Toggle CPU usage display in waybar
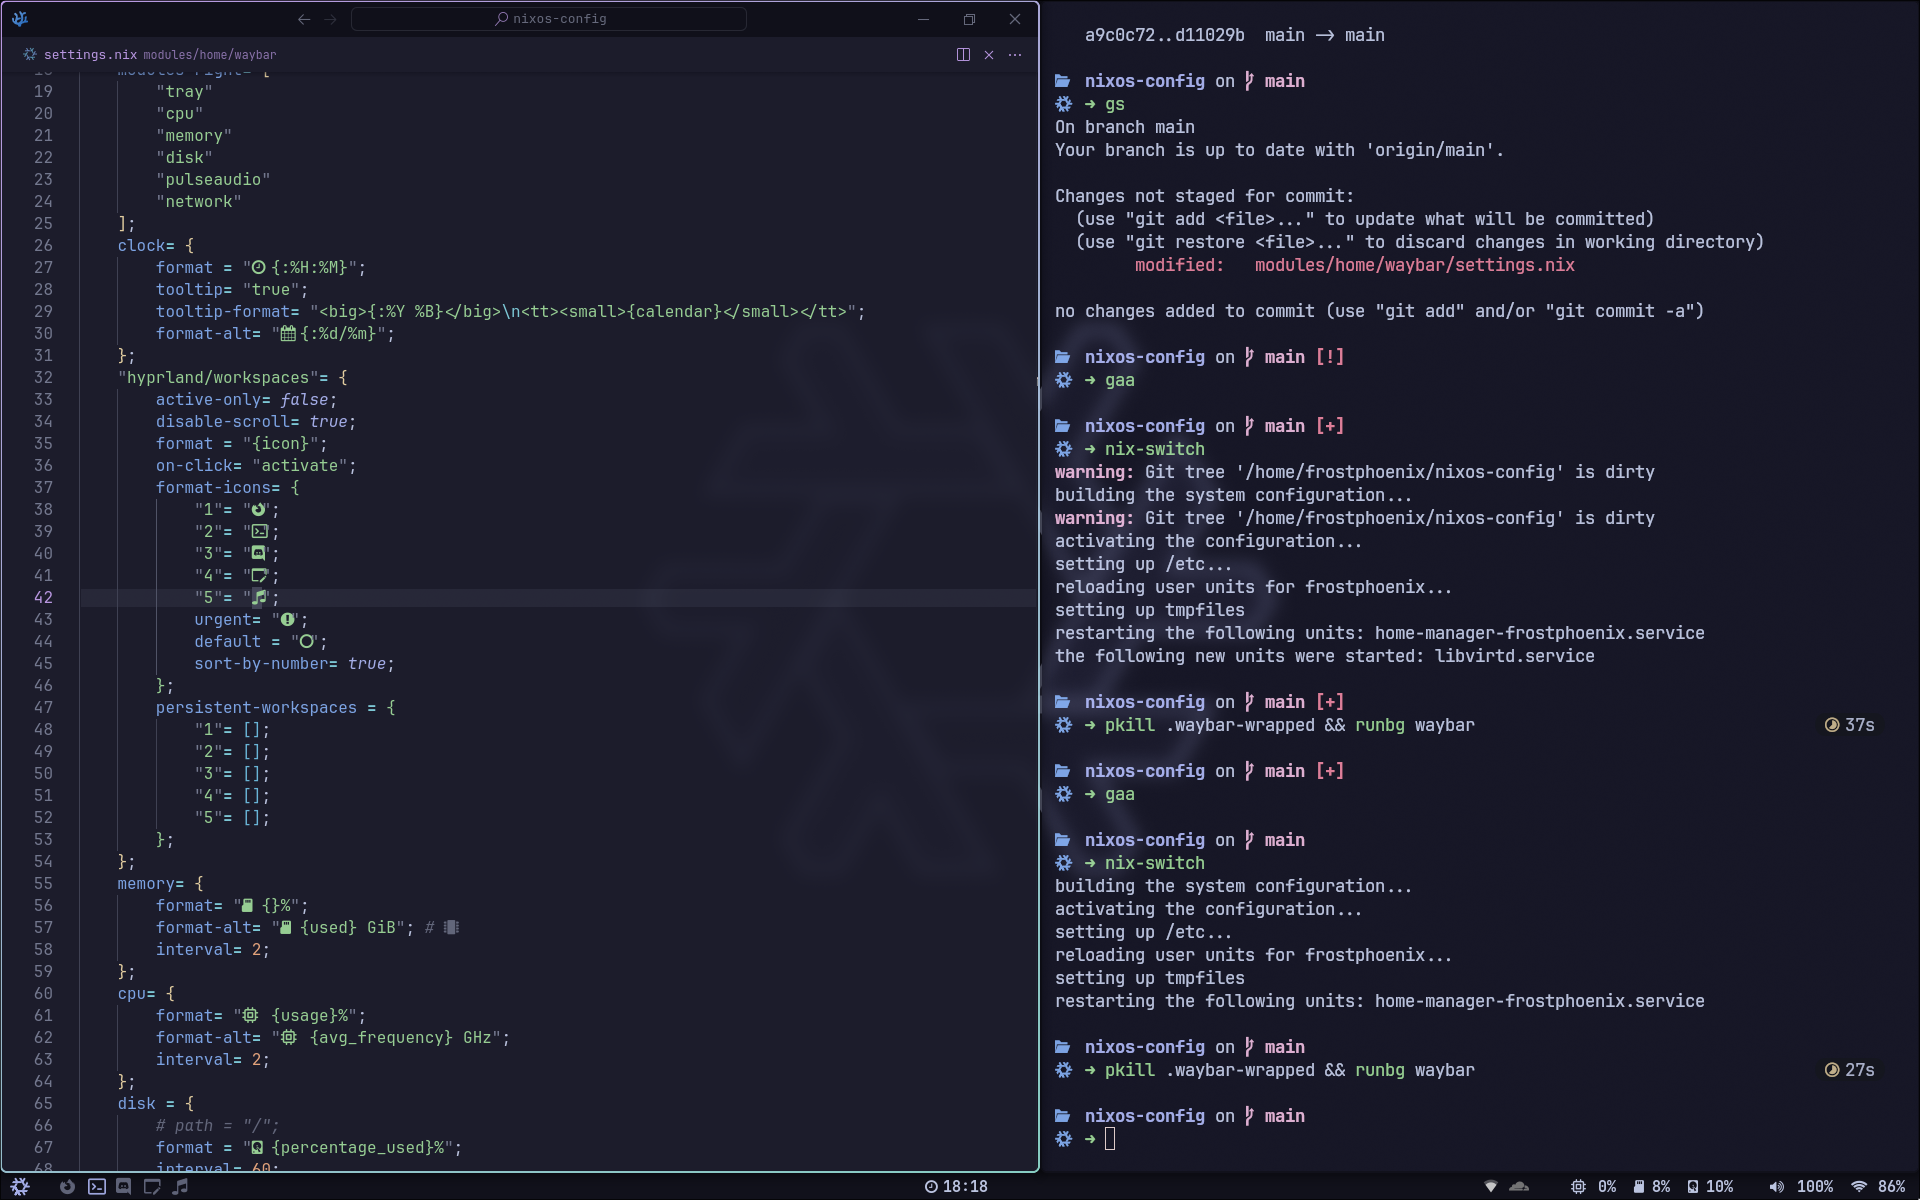The width and height of the screenshot is (1920, 1200). tap(1593, 1186)
